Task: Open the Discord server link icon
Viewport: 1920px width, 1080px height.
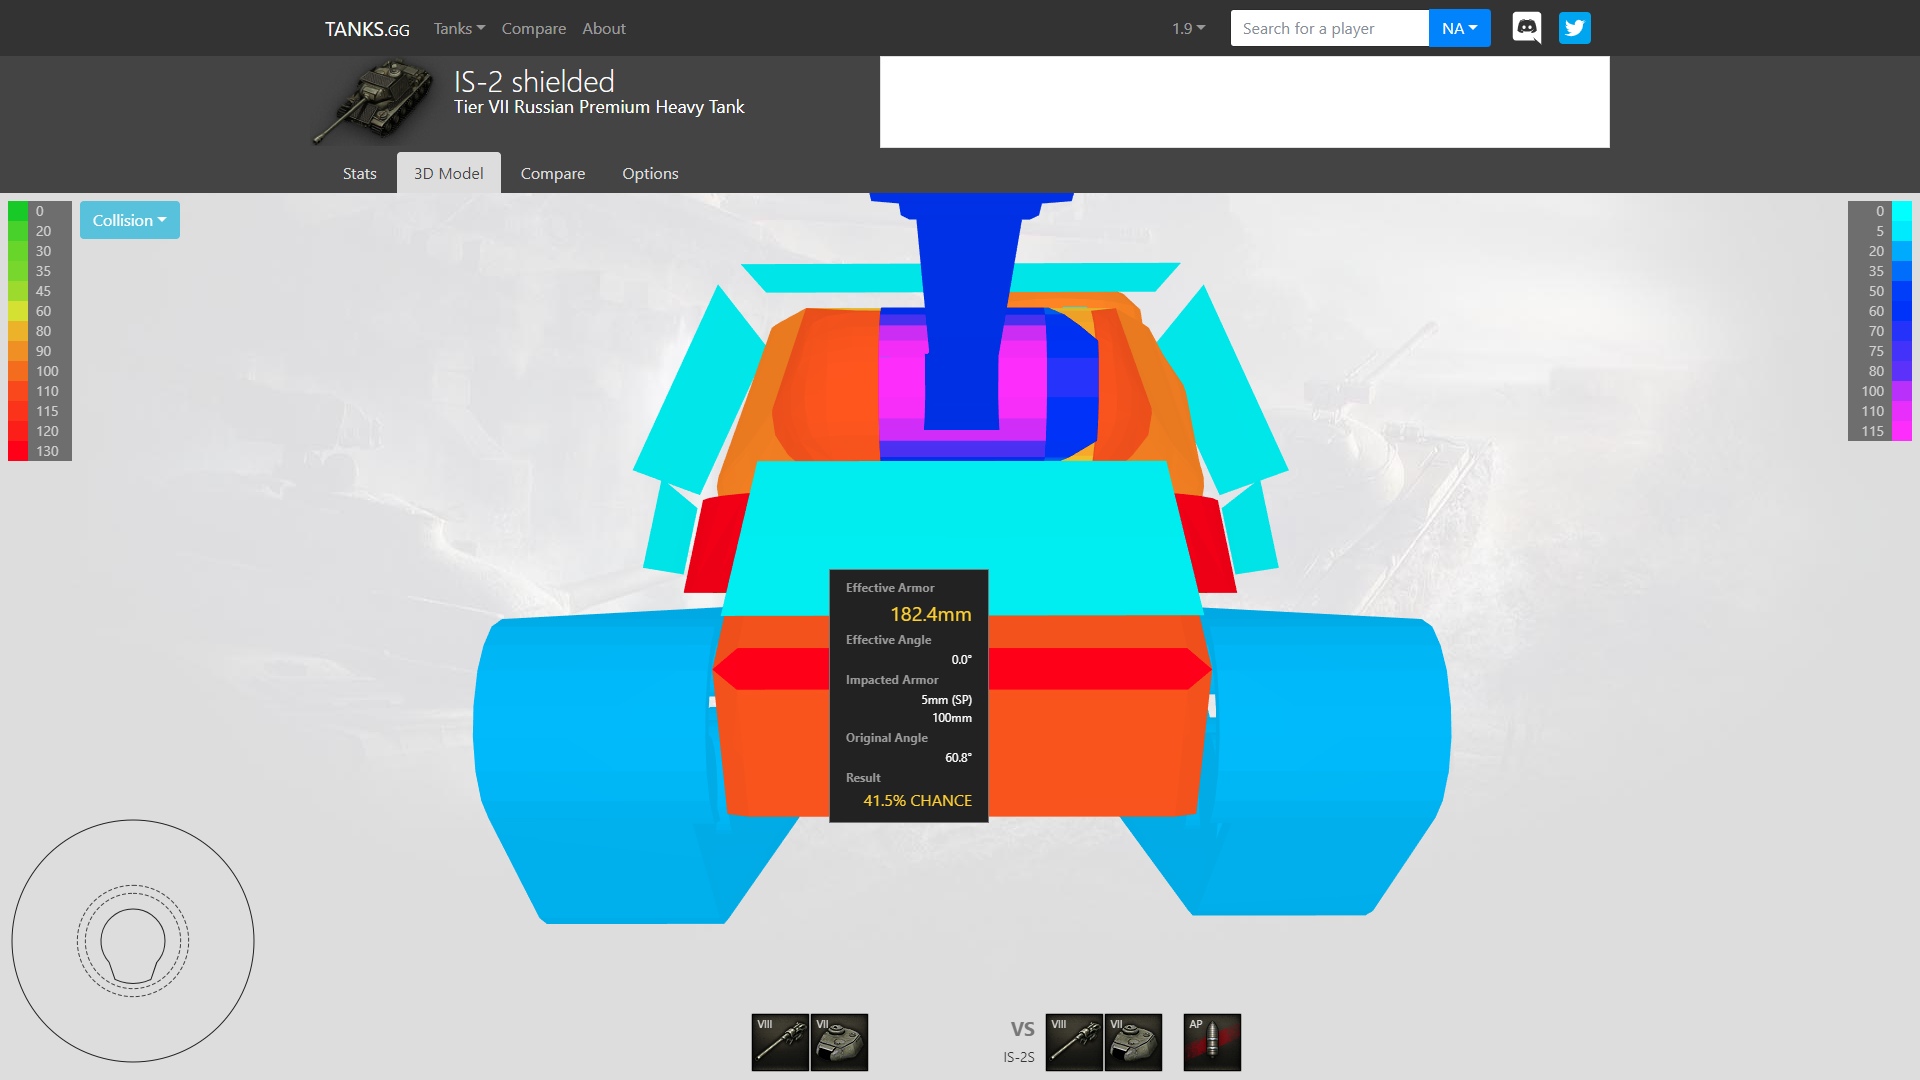Action: click(1526, 28)
